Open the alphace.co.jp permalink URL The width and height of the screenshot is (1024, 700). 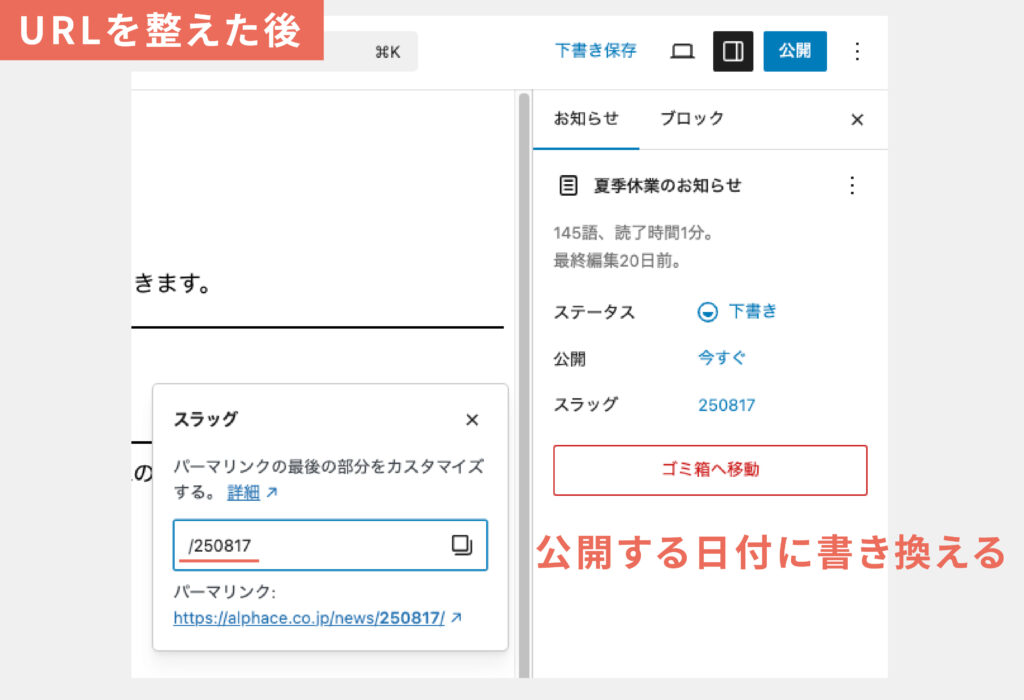pos(309,618)
